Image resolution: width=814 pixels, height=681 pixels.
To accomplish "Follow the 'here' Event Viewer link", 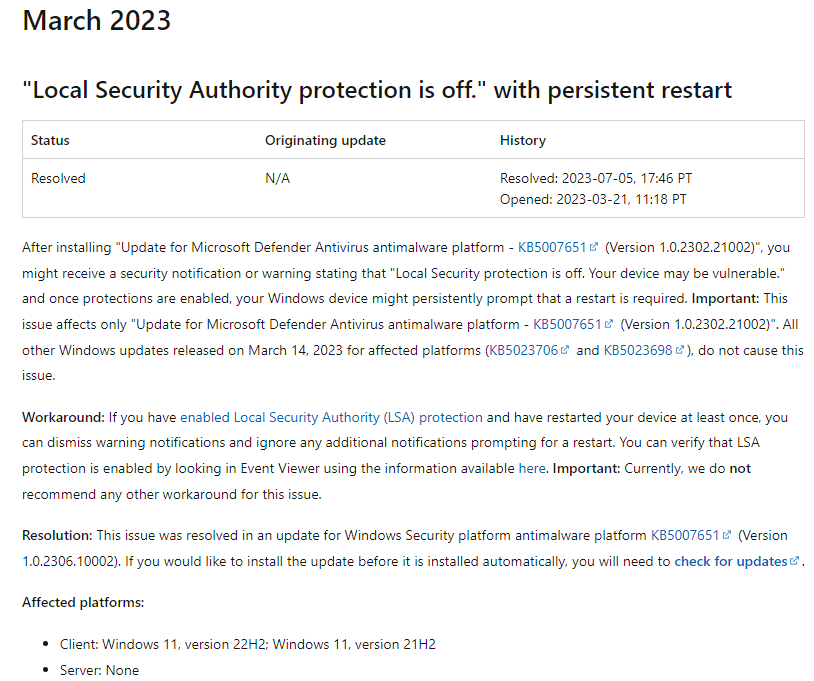I will click(x=532, y=468).
